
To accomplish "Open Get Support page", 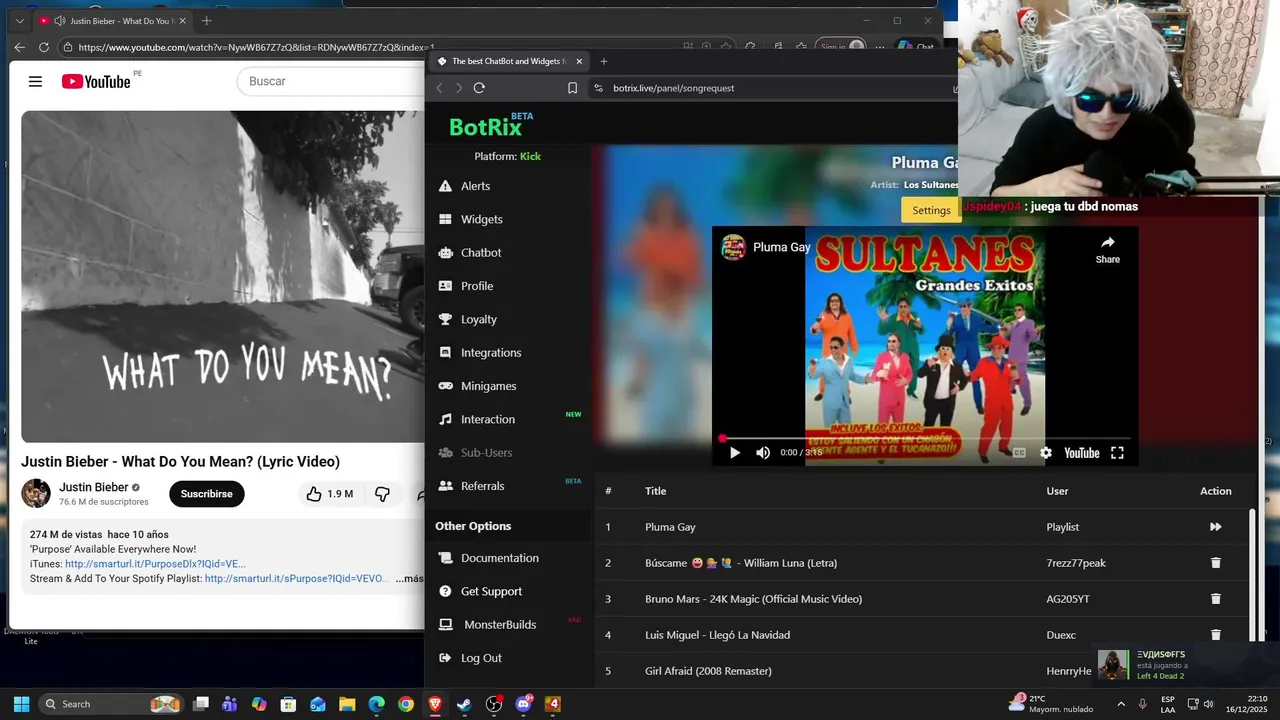I will [x=491, y=591].
